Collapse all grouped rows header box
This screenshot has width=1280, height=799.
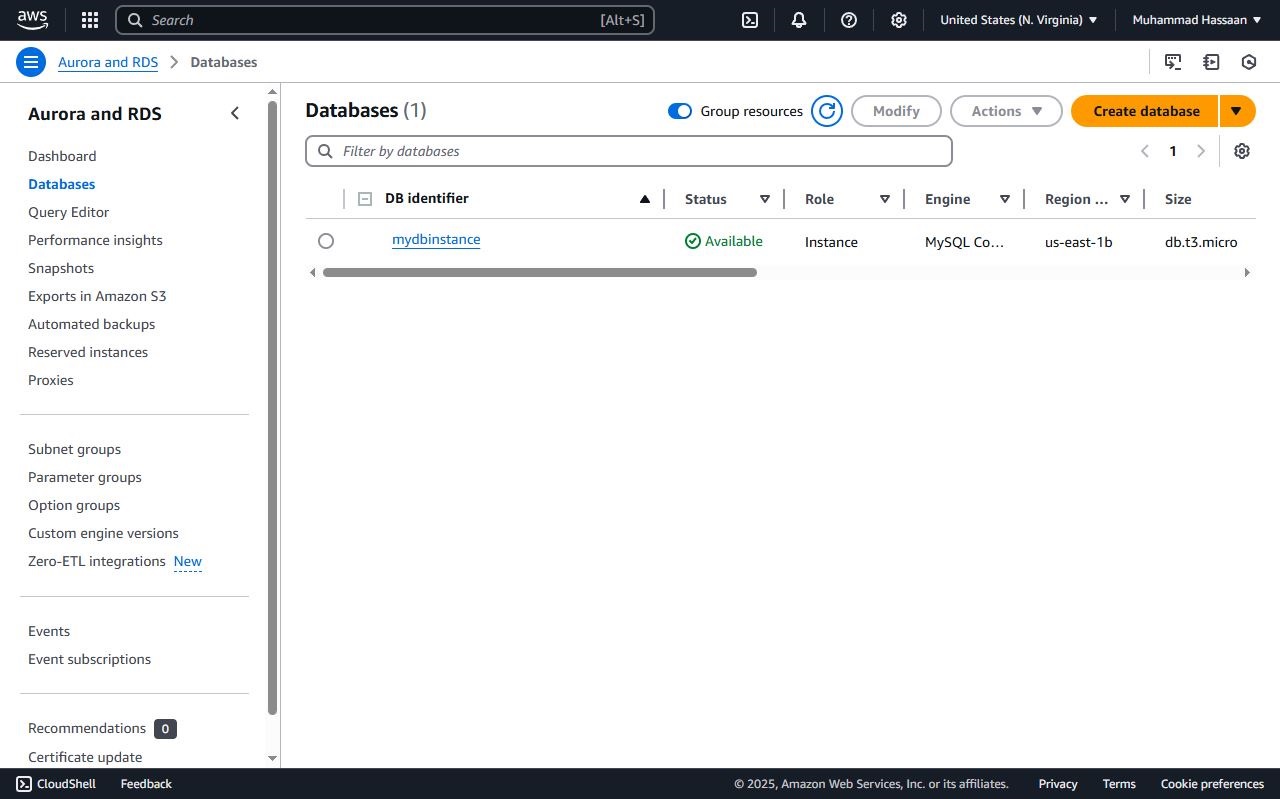[x=365, y=199]
